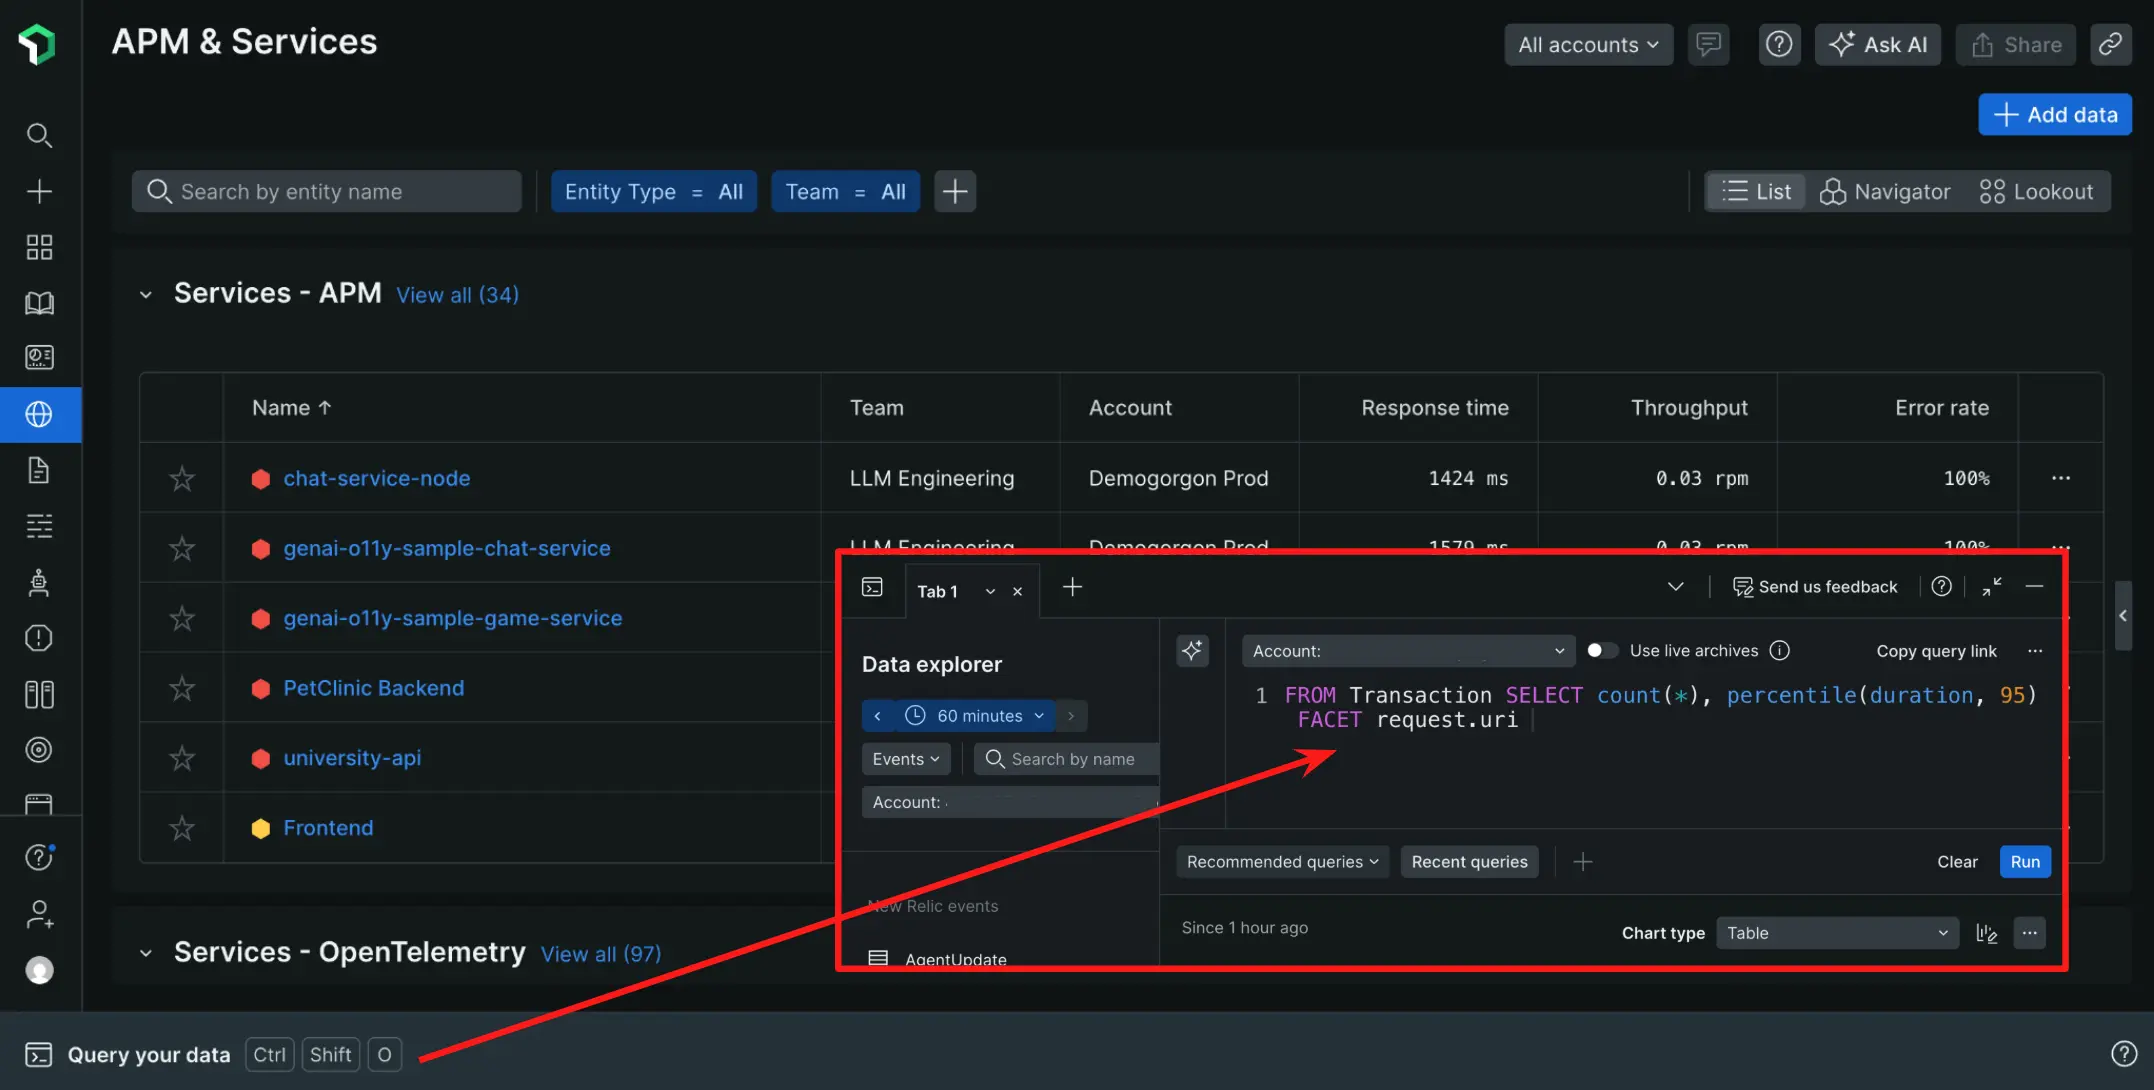Click the infrastructure hosts icon in the sidebar
This screenshot has width=2154, height=1090.
39,694
